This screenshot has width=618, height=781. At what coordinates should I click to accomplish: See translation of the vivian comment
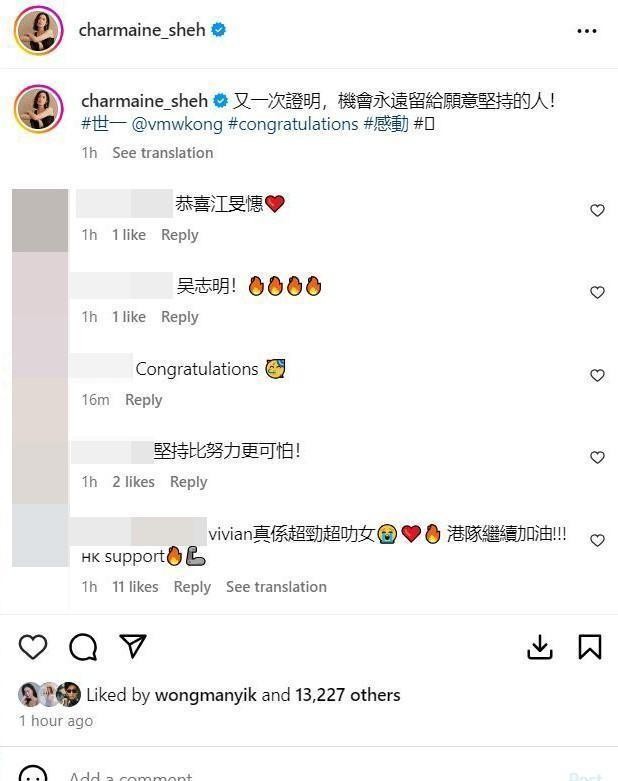click(x=276, y=587)
